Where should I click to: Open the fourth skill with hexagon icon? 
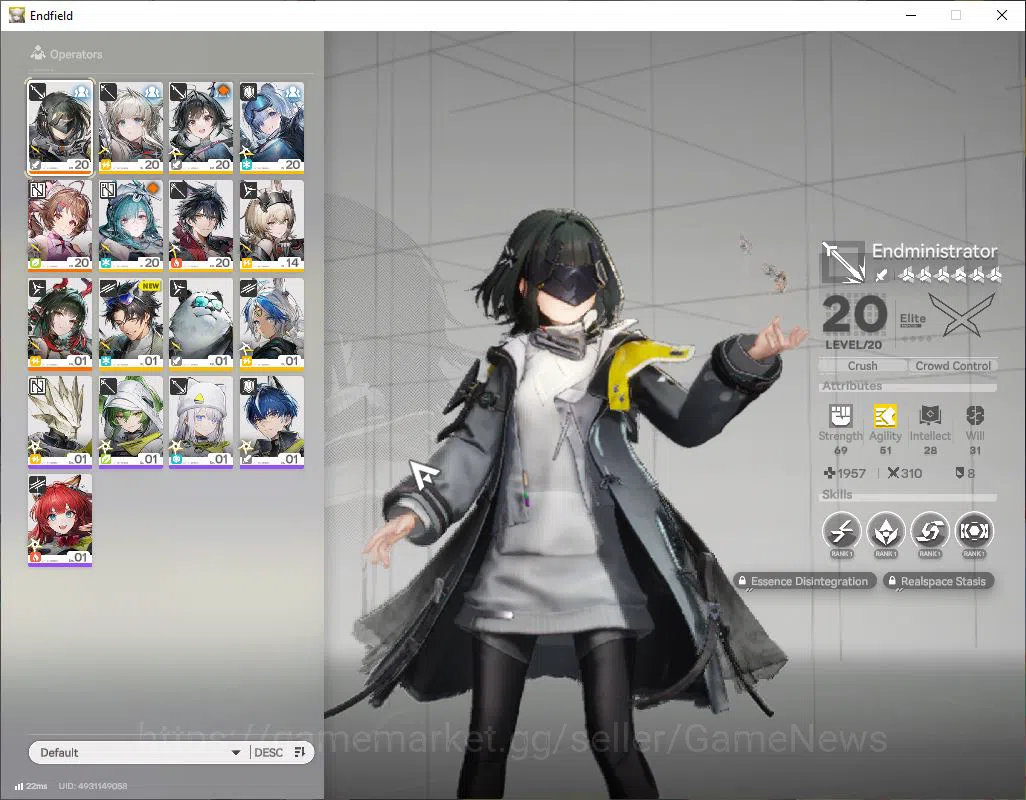[x=974, y=530]
